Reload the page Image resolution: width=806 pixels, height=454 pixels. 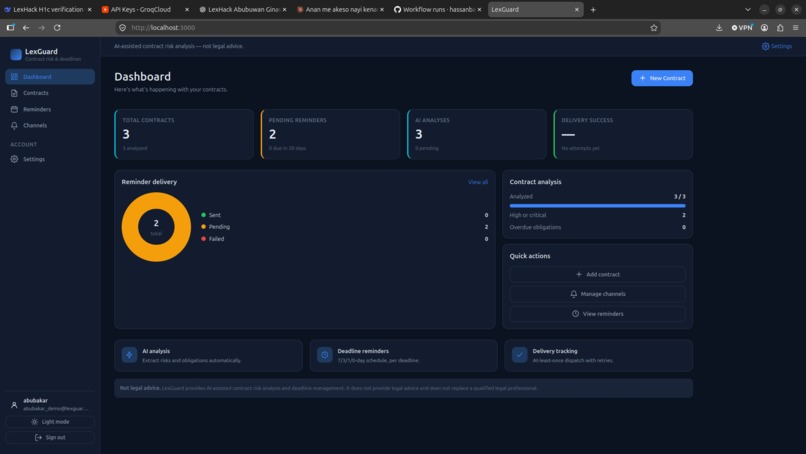click(57, 28)
